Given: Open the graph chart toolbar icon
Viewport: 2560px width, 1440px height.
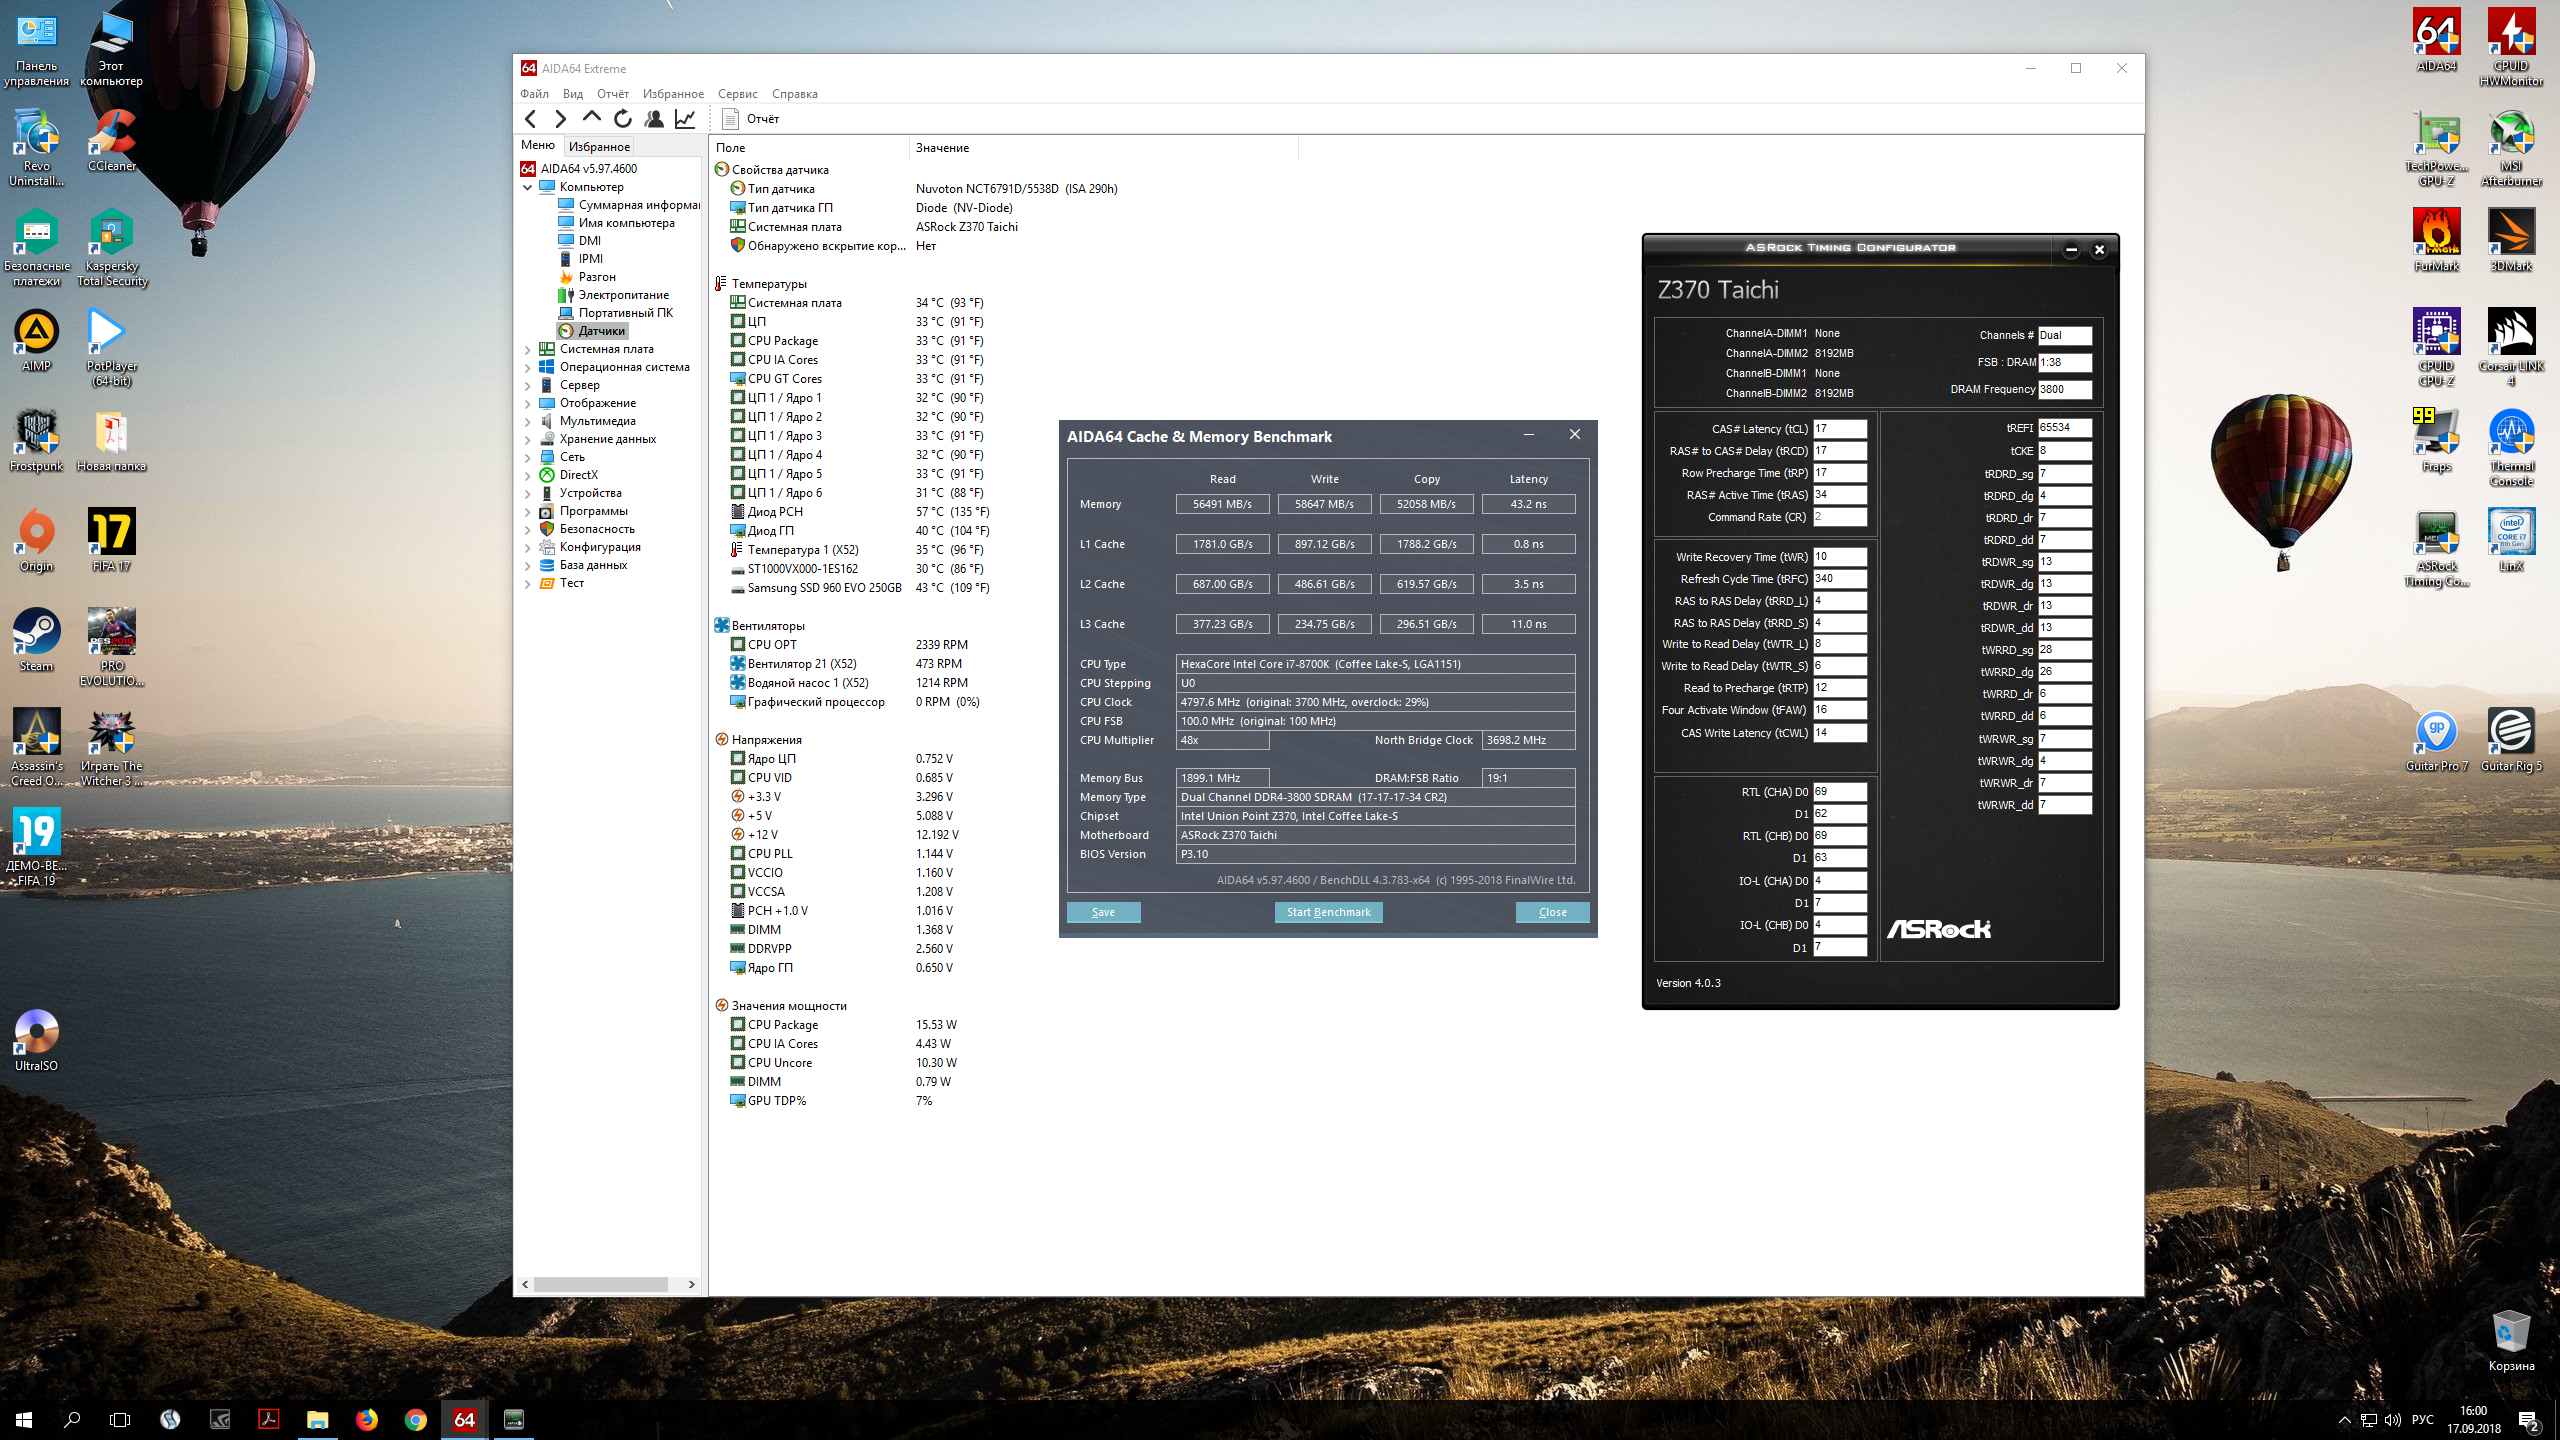Looking at the screenshot, I should coord(685,119).
